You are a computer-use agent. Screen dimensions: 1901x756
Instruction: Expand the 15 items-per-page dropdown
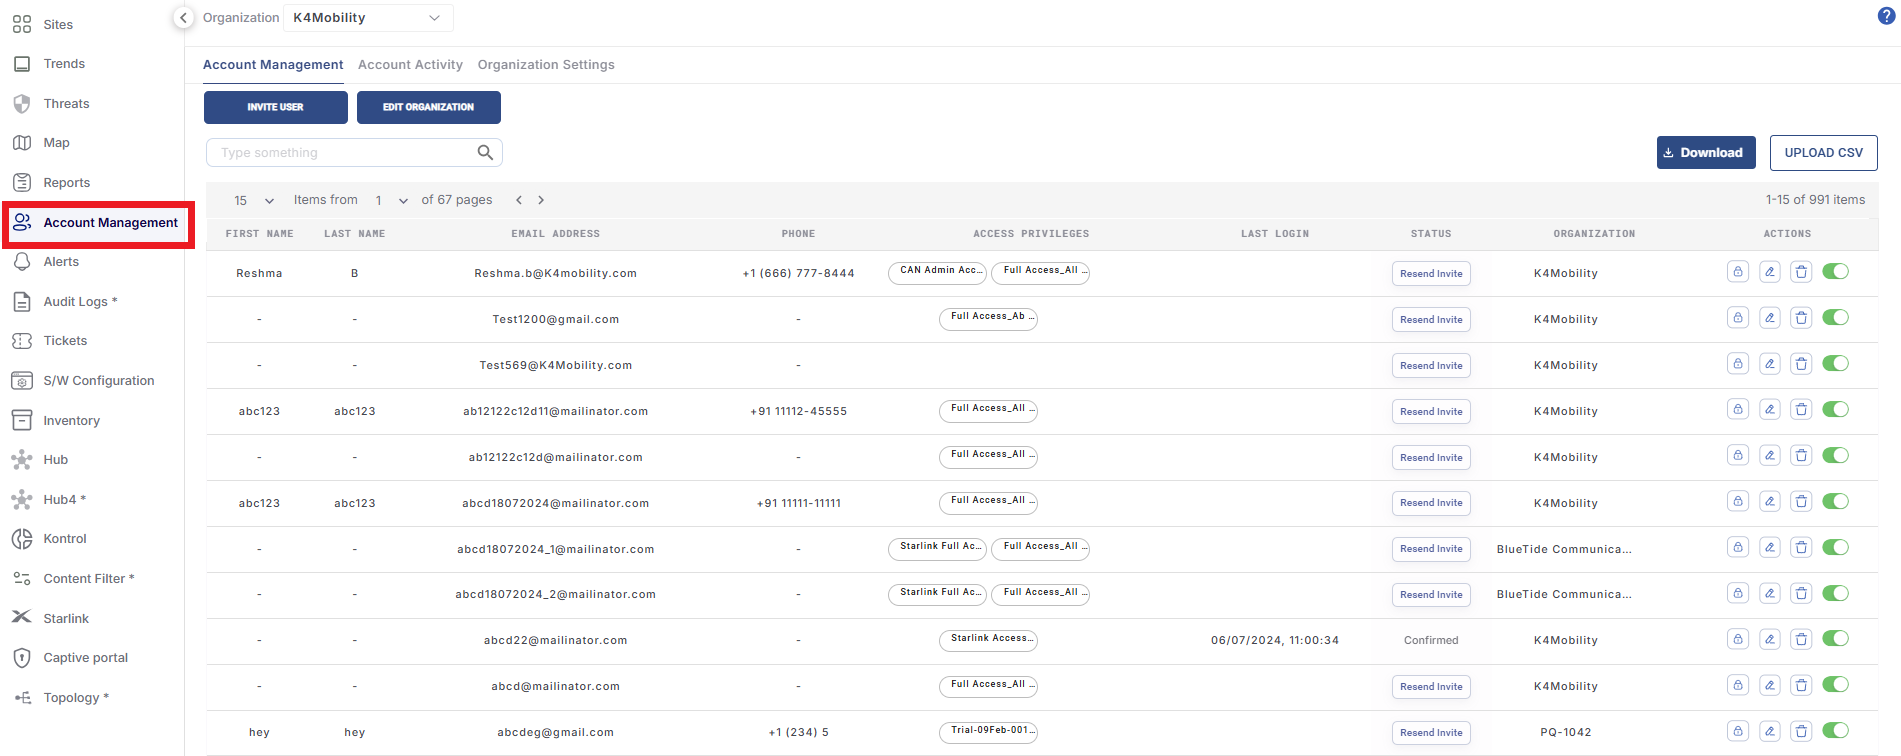click(254, 201)
